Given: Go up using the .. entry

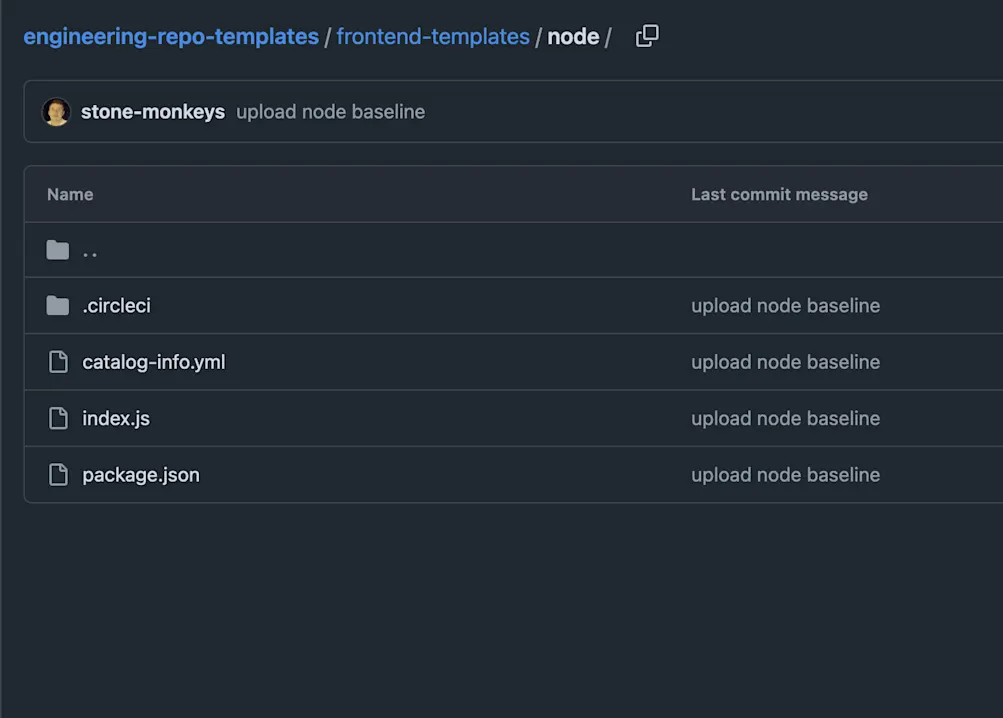Looking at the screenshot, I should 89,251.
